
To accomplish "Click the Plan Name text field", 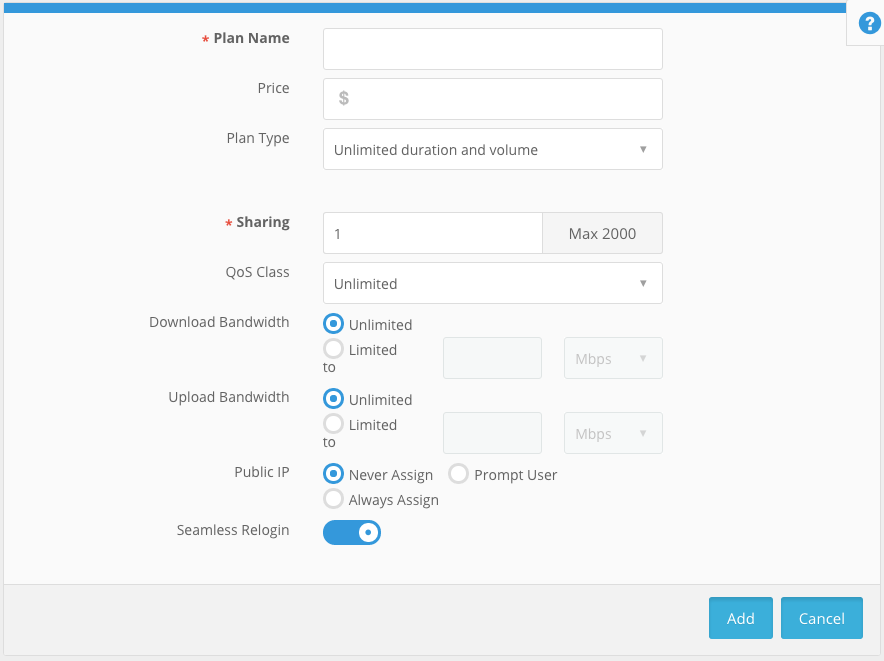I will (492, 49).
